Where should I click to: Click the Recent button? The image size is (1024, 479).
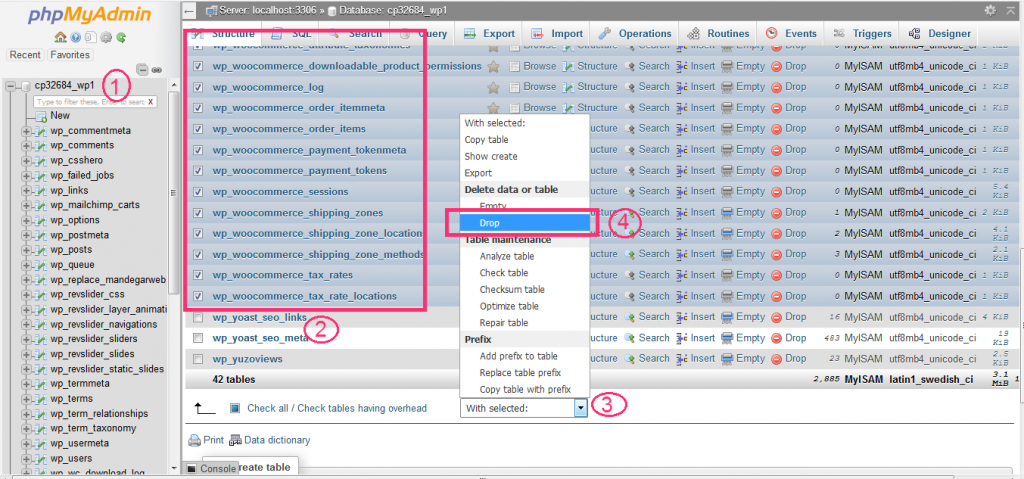coord(25,55)
